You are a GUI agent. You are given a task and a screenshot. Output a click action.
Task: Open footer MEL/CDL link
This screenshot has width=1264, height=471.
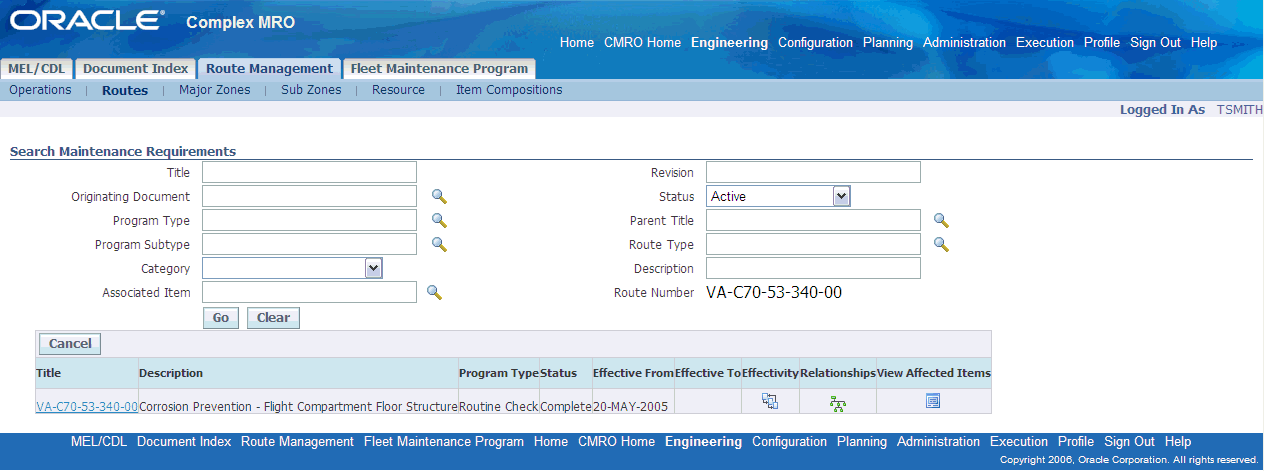99,441
